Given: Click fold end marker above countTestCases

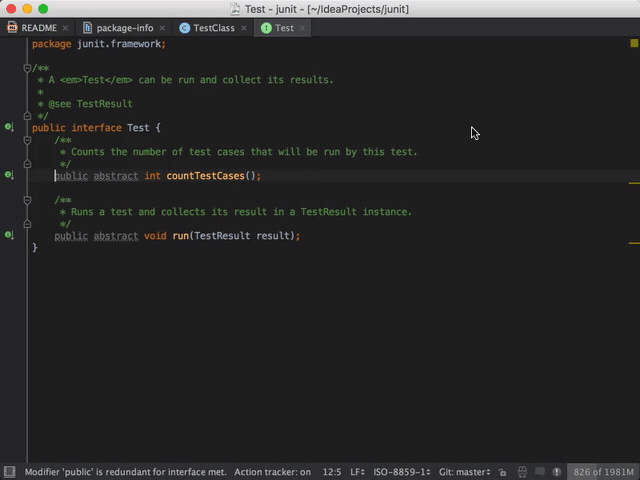Looking at the screenshot, I should coord(27,164).
